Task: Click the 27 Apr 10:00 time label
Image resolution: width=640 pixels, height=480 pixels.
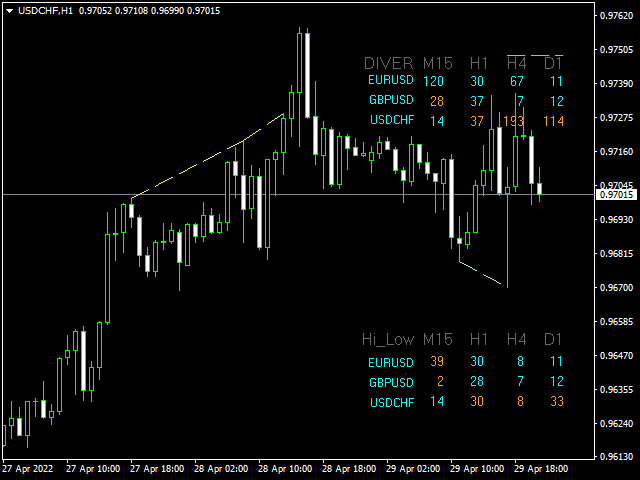Action: click(93, 469)
